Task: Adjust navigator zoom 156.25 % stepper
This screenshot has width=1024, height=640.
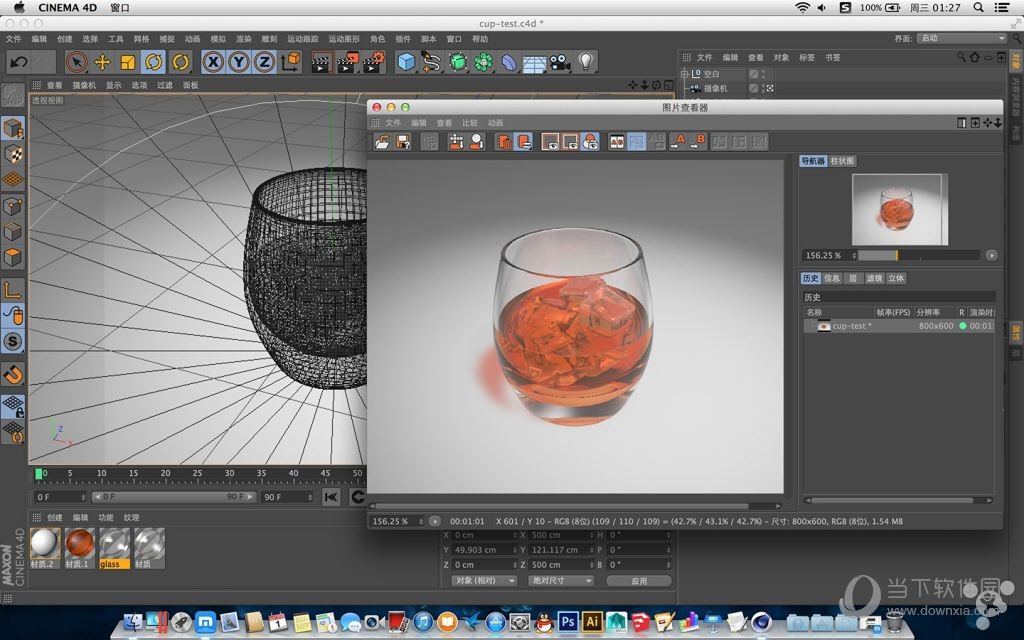Action: tap(854, 255)
